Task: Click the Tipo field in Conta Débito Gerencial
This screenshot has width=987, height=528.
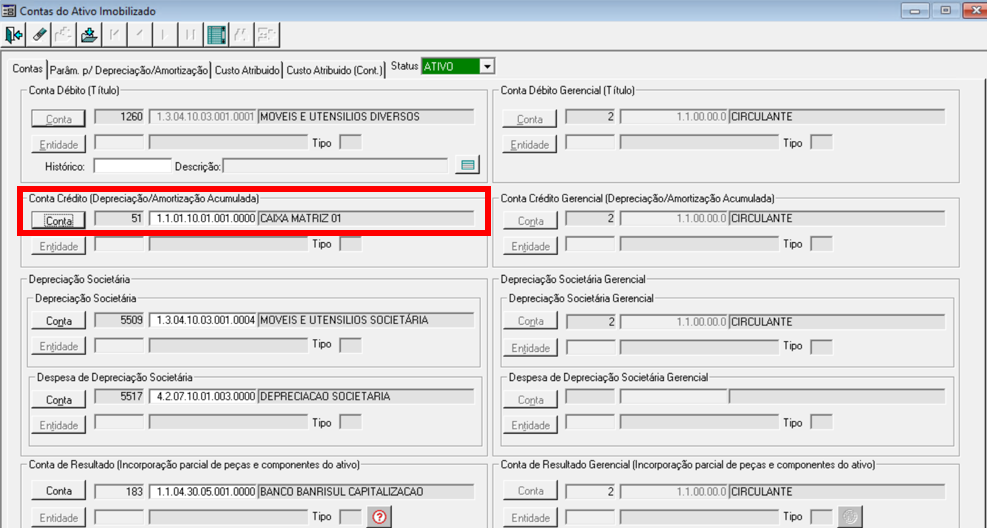Action: 821,142
